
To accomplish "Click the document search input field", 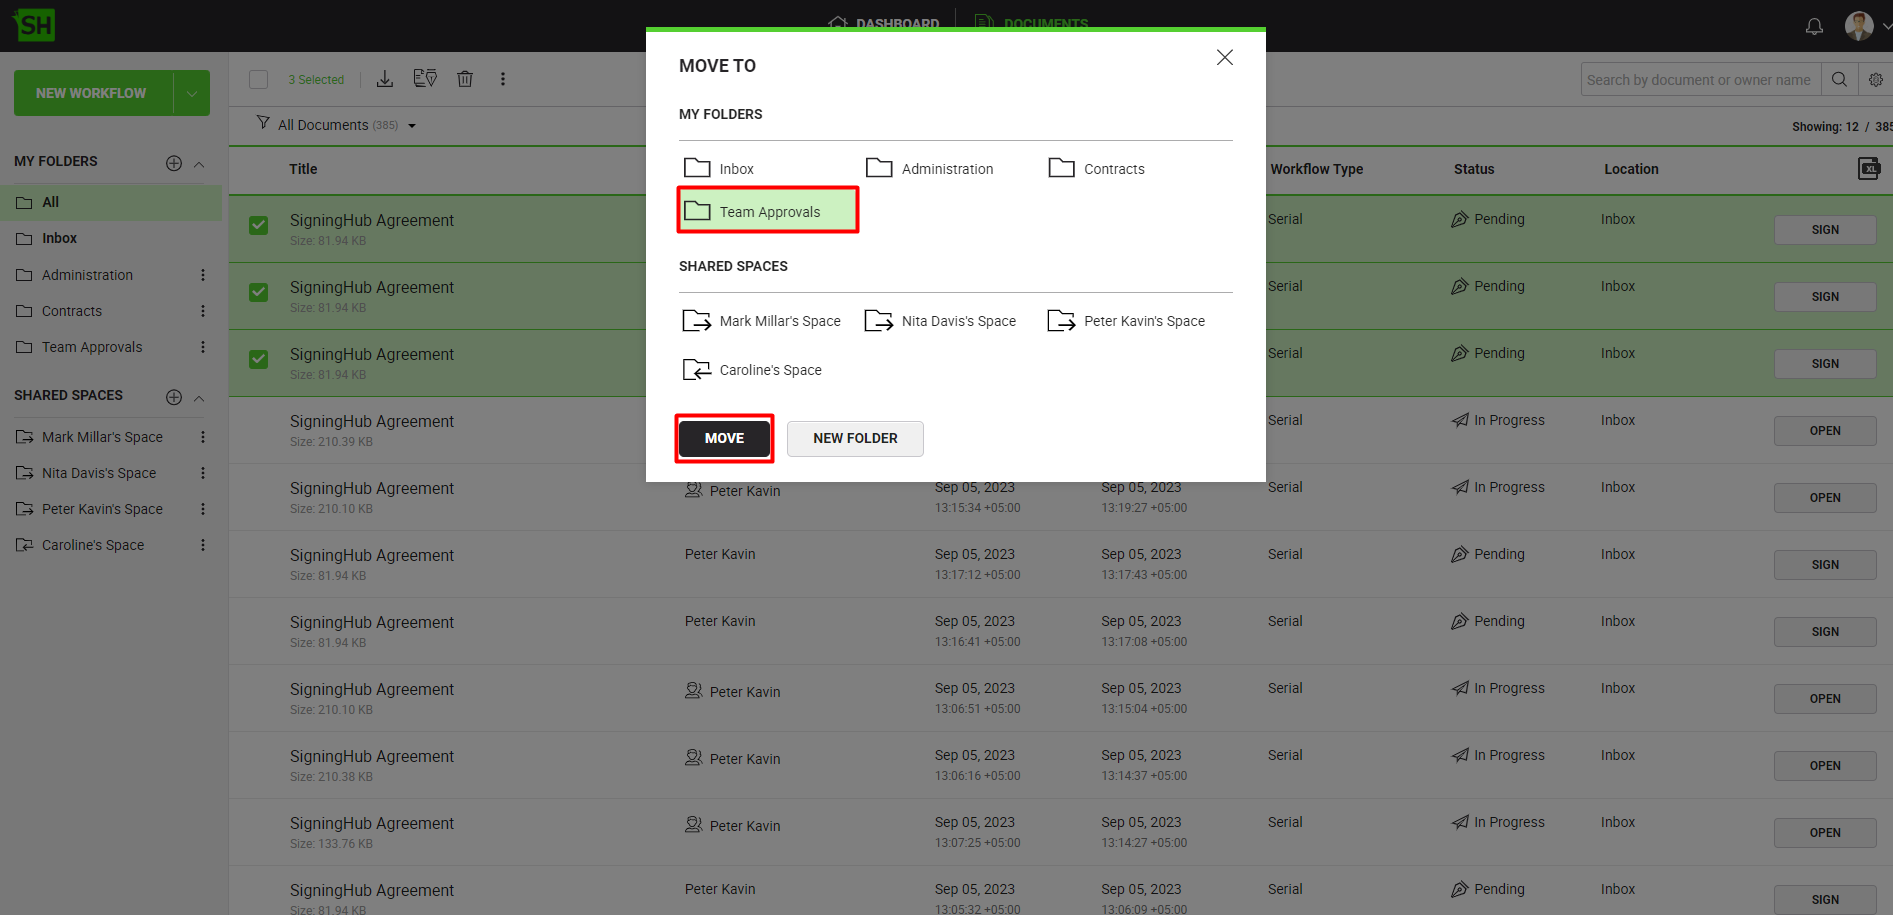I will pyautogui.click(x=1699, y=80).
